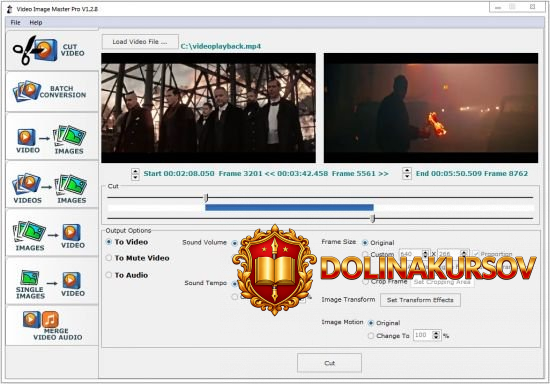The image size is (550, 384).
Task: Open the Videos to Images tool
Action: pyautogui.click(x=52, y=185)
